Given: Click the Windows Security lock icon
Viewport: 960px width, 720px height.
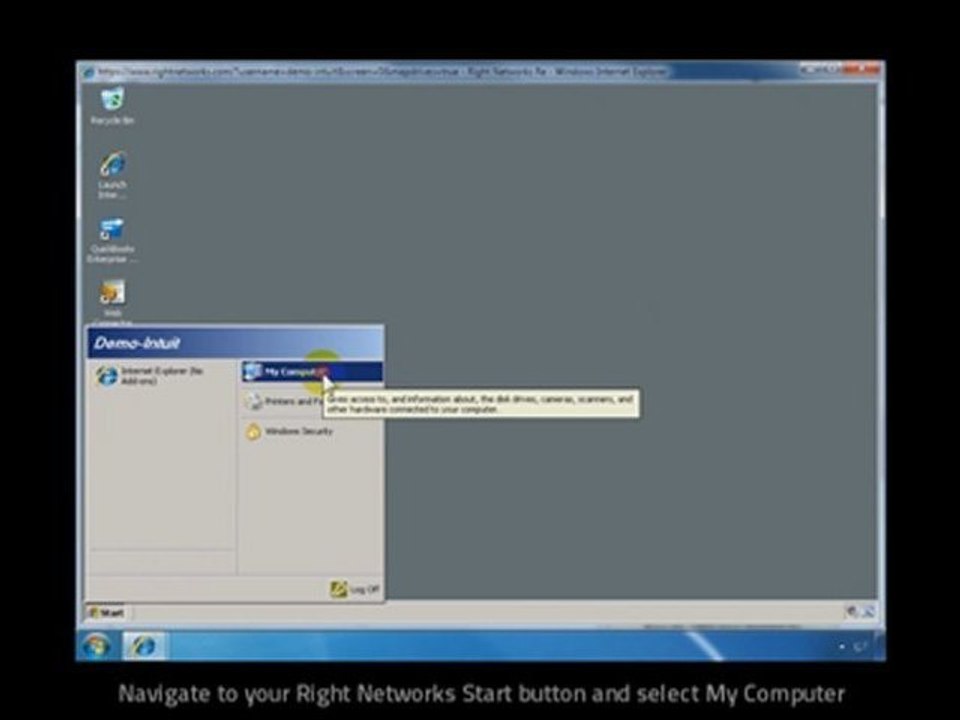Looking at the screenshot, I should pos(253,432).
